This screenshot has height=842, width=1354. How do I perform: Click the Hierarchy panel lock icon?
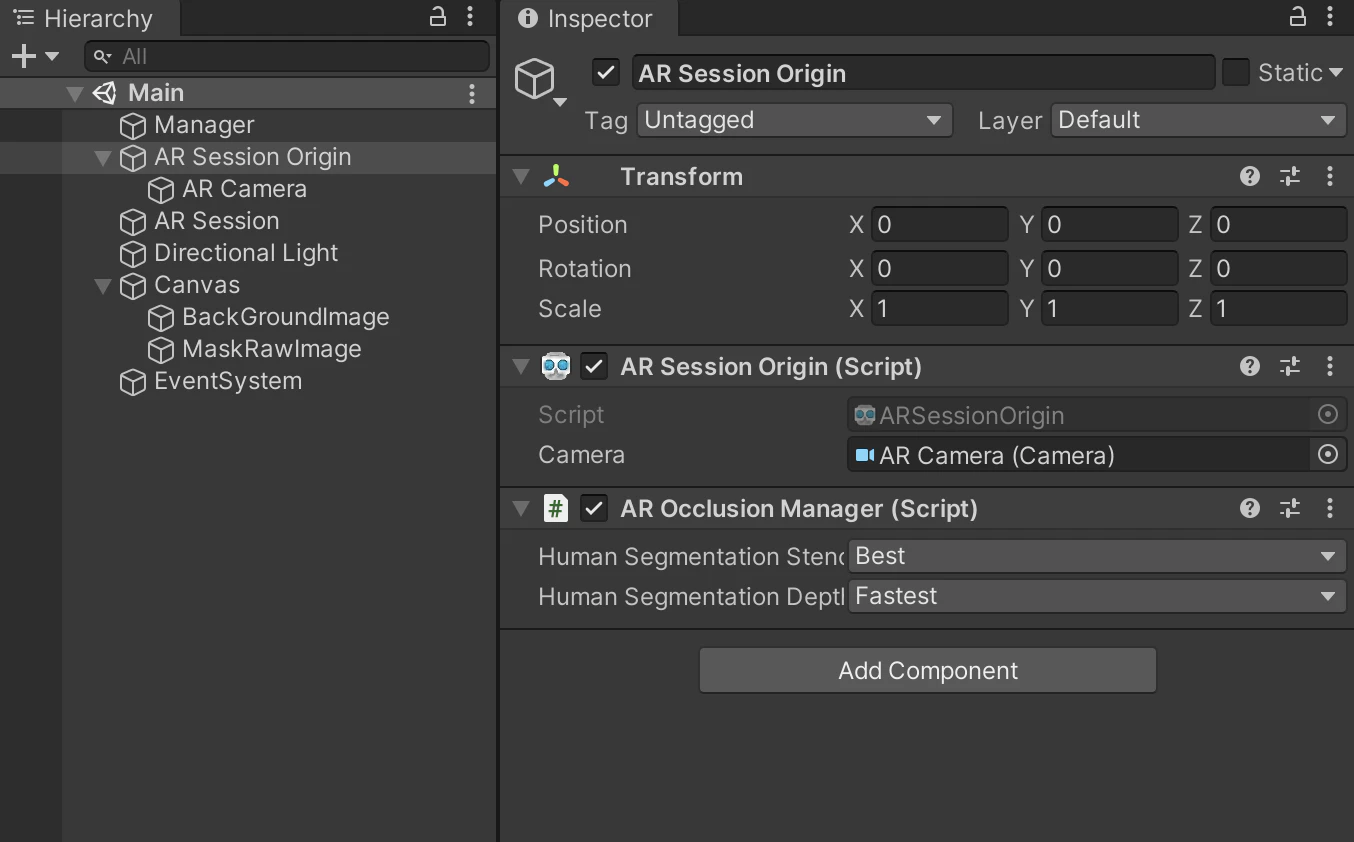(438, 16)
